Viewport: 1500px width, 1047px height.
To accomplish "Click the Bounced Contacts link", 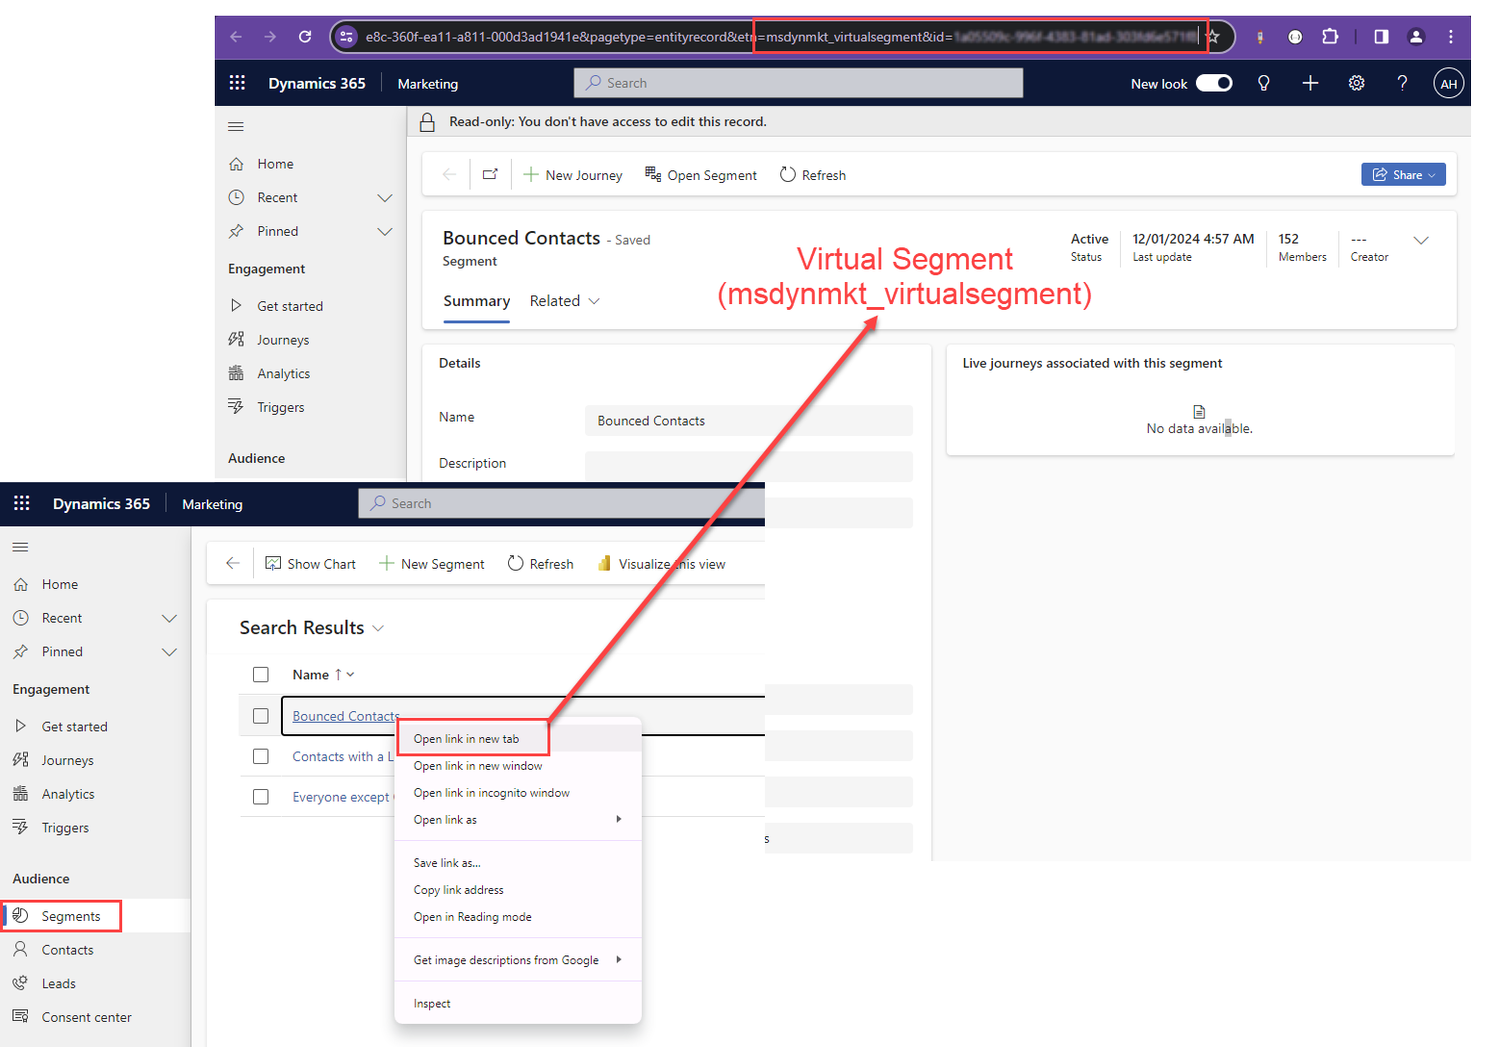I will [345, 715].
